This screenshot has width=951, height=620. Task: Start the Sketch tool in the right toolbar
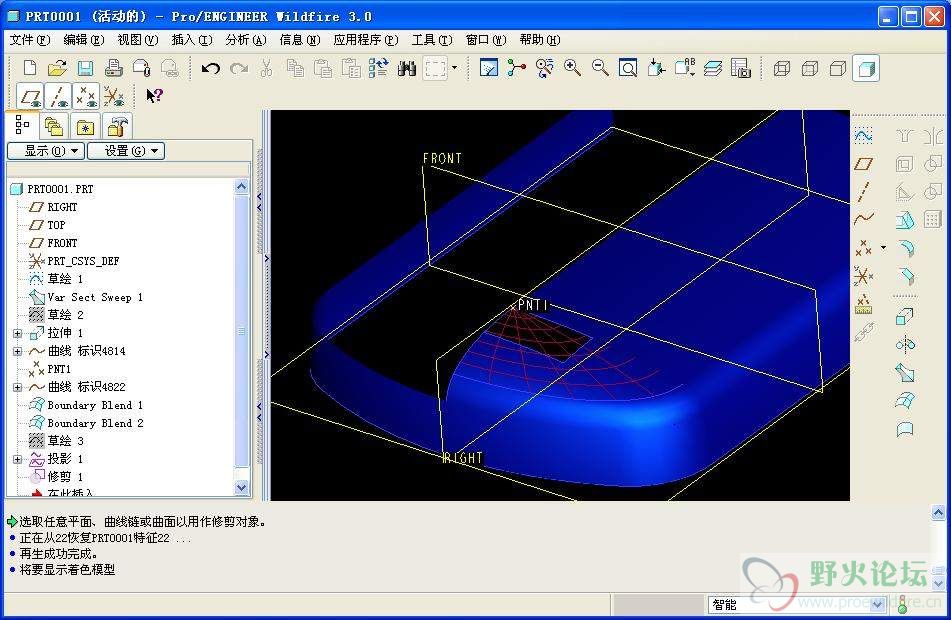click(x=863, y=135)
